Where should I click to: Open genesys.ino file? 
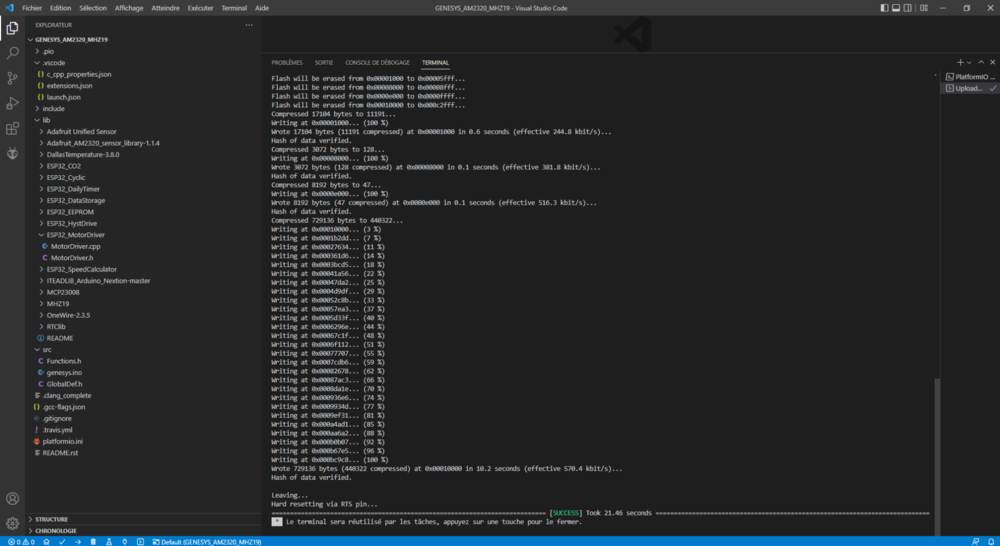pos(64,373)
